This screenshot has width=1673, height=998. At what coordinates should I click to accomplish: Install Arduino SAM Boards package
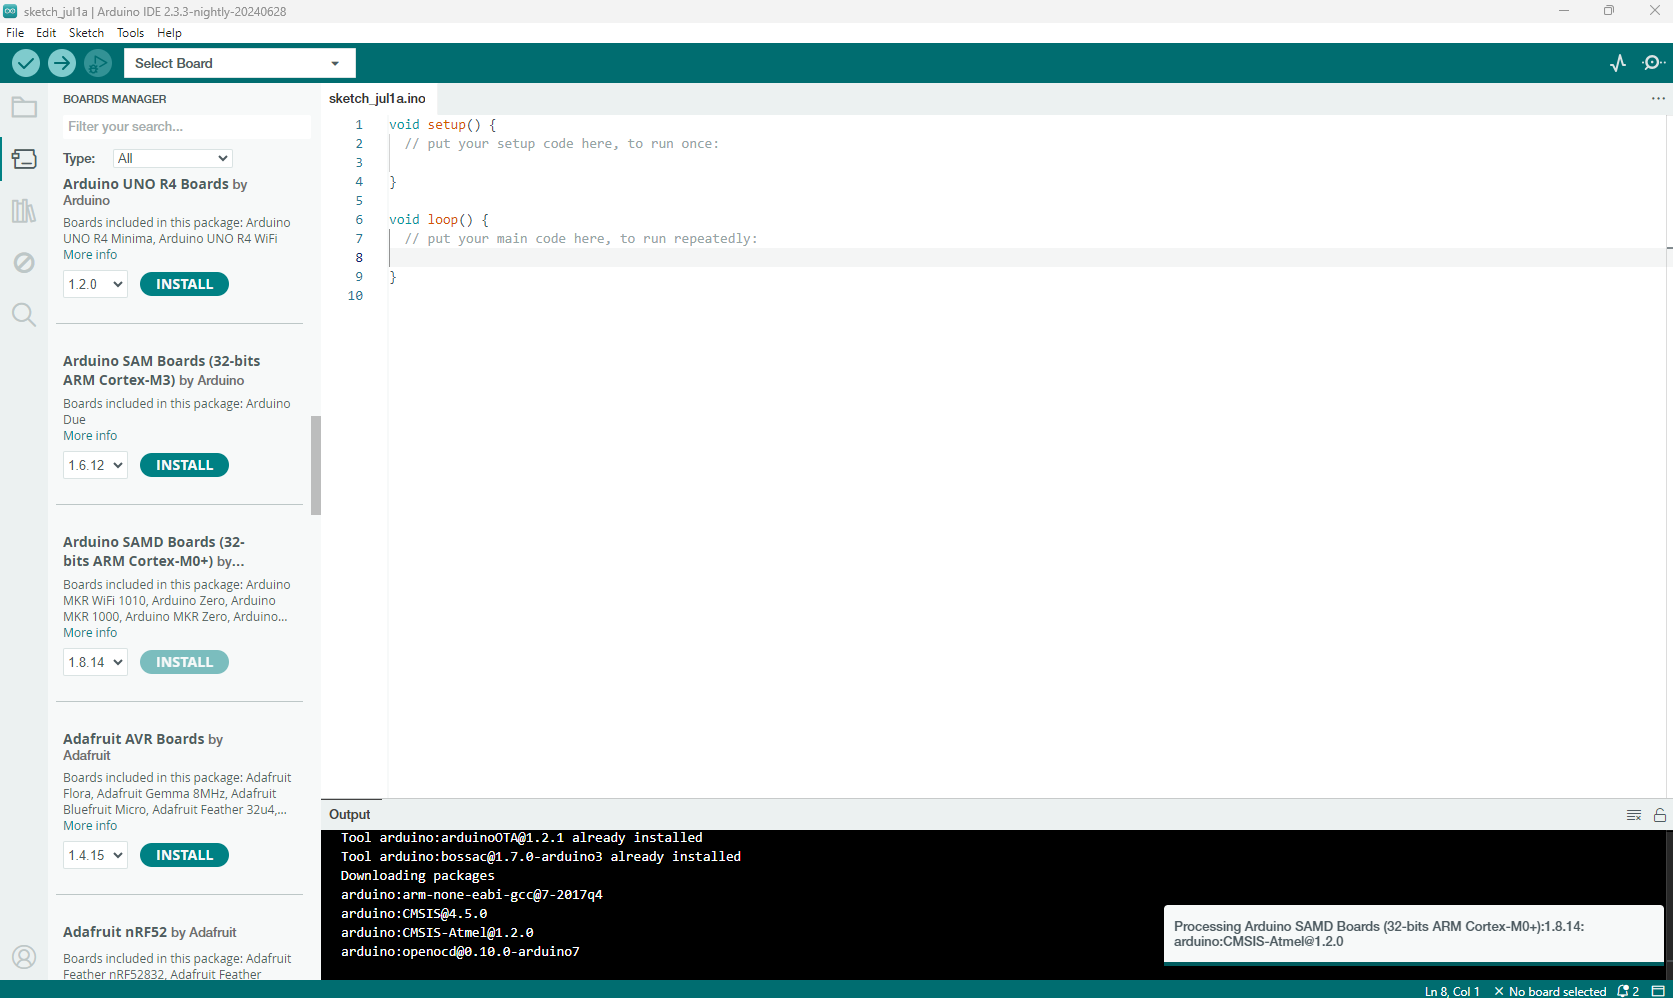(184, 465)
